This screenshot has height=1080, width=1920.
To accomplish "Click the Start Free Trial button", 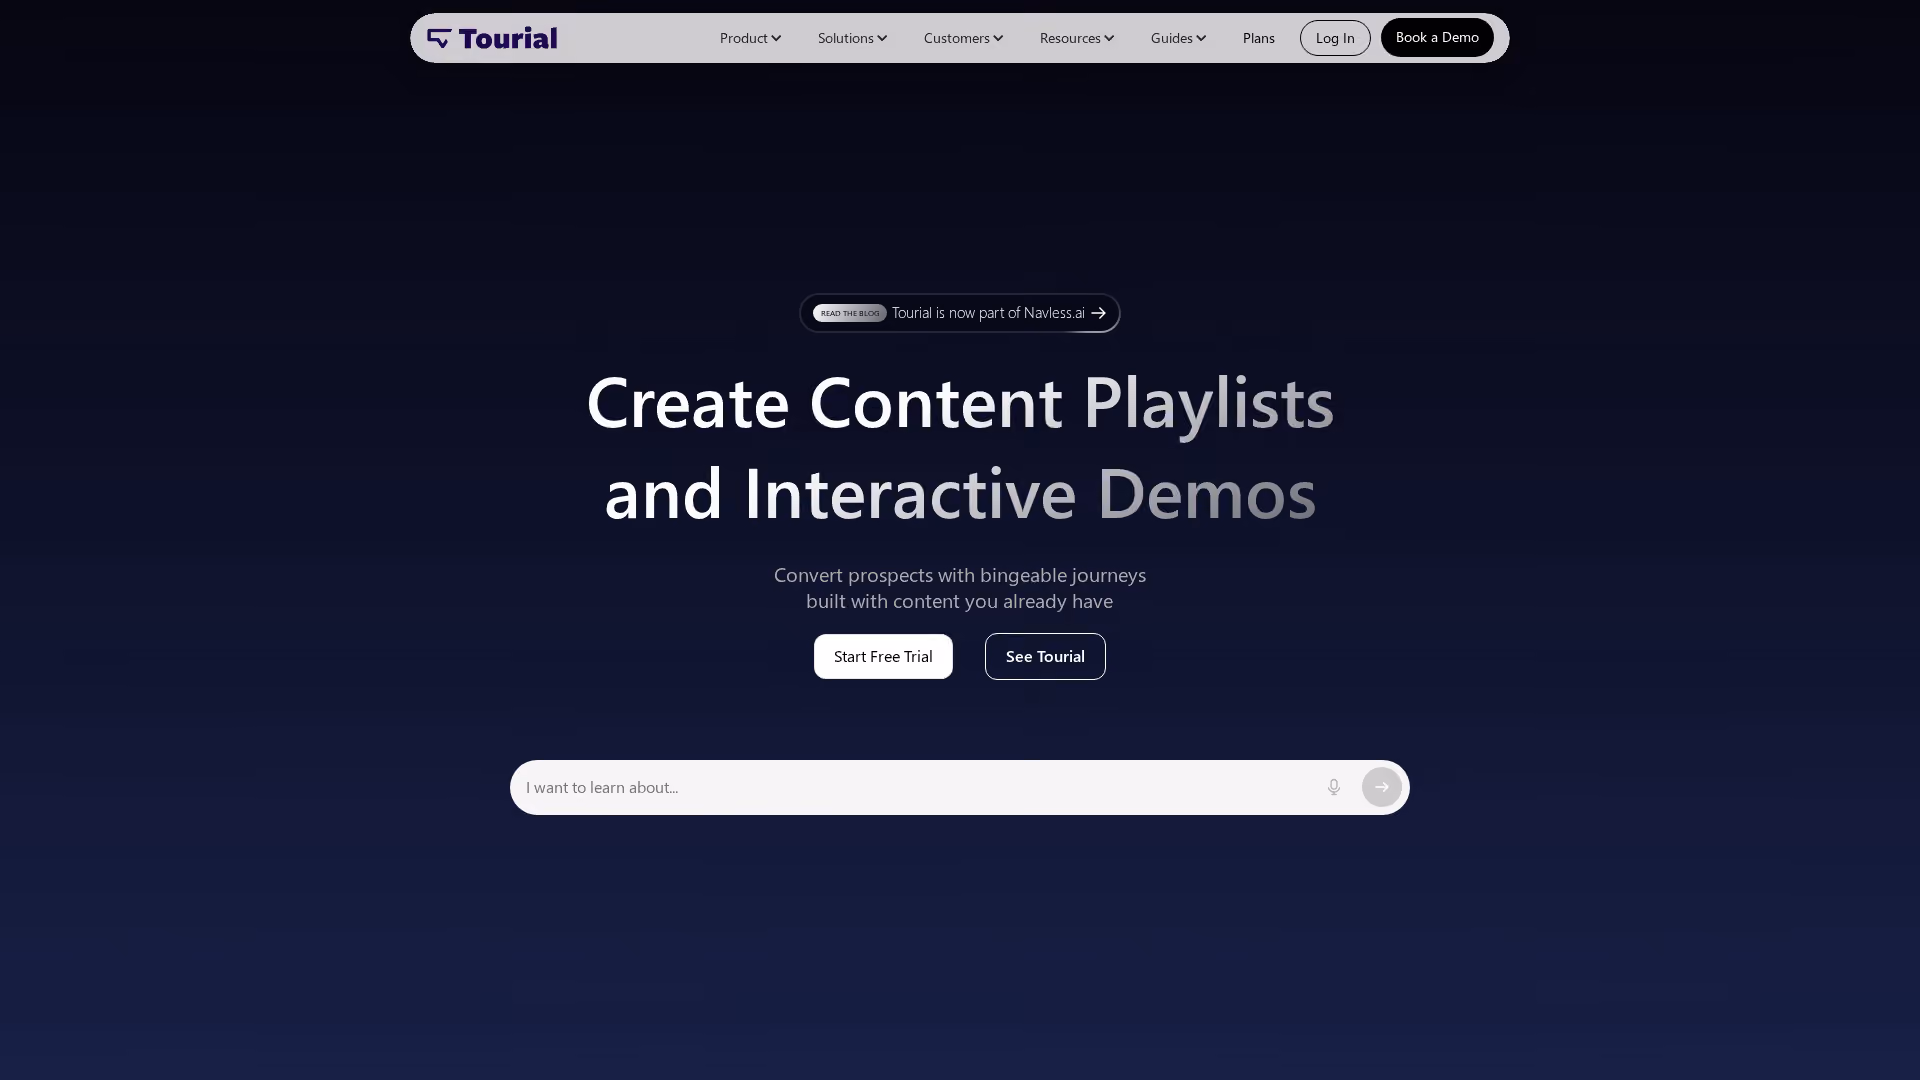I will pyautogui.click(x=883, y=656).
